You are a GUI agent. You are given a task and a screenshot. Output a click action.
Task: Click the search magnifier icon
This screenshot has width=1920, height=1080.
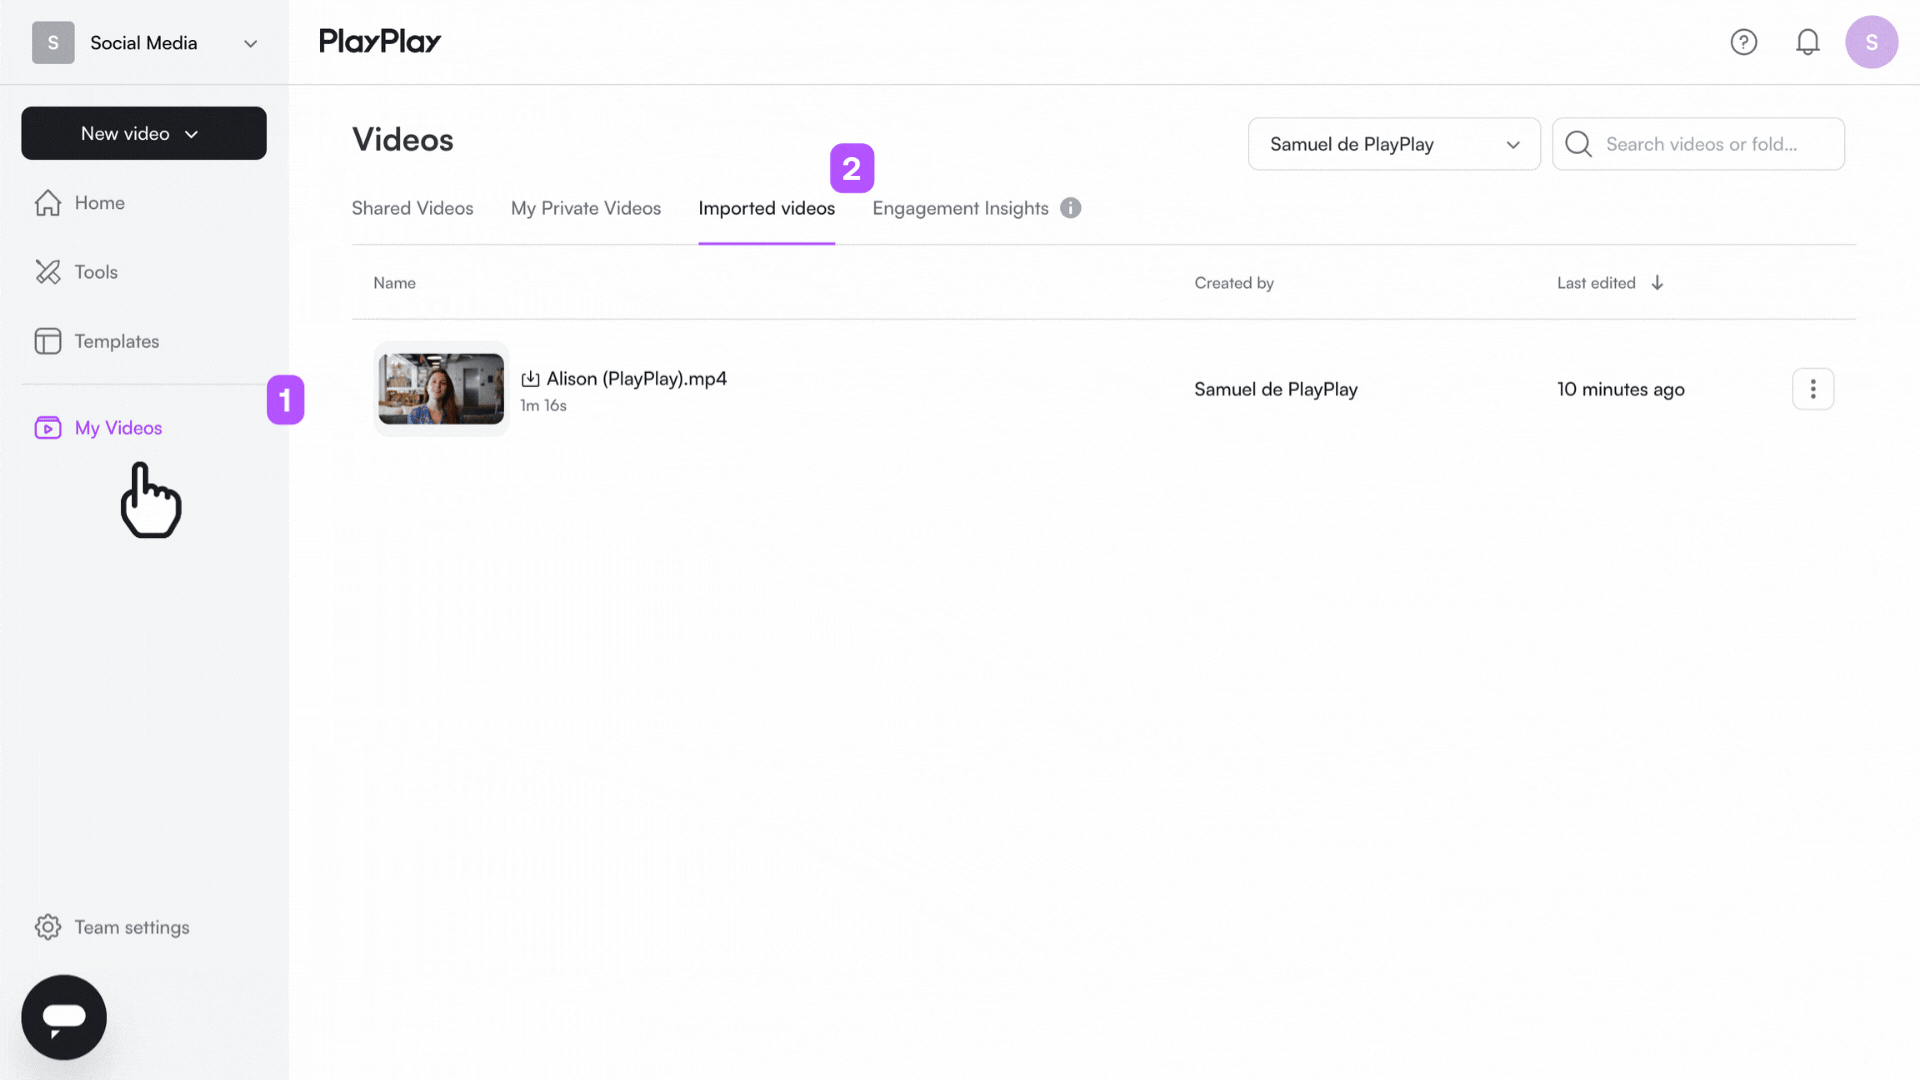click(x=1578, y=144)
